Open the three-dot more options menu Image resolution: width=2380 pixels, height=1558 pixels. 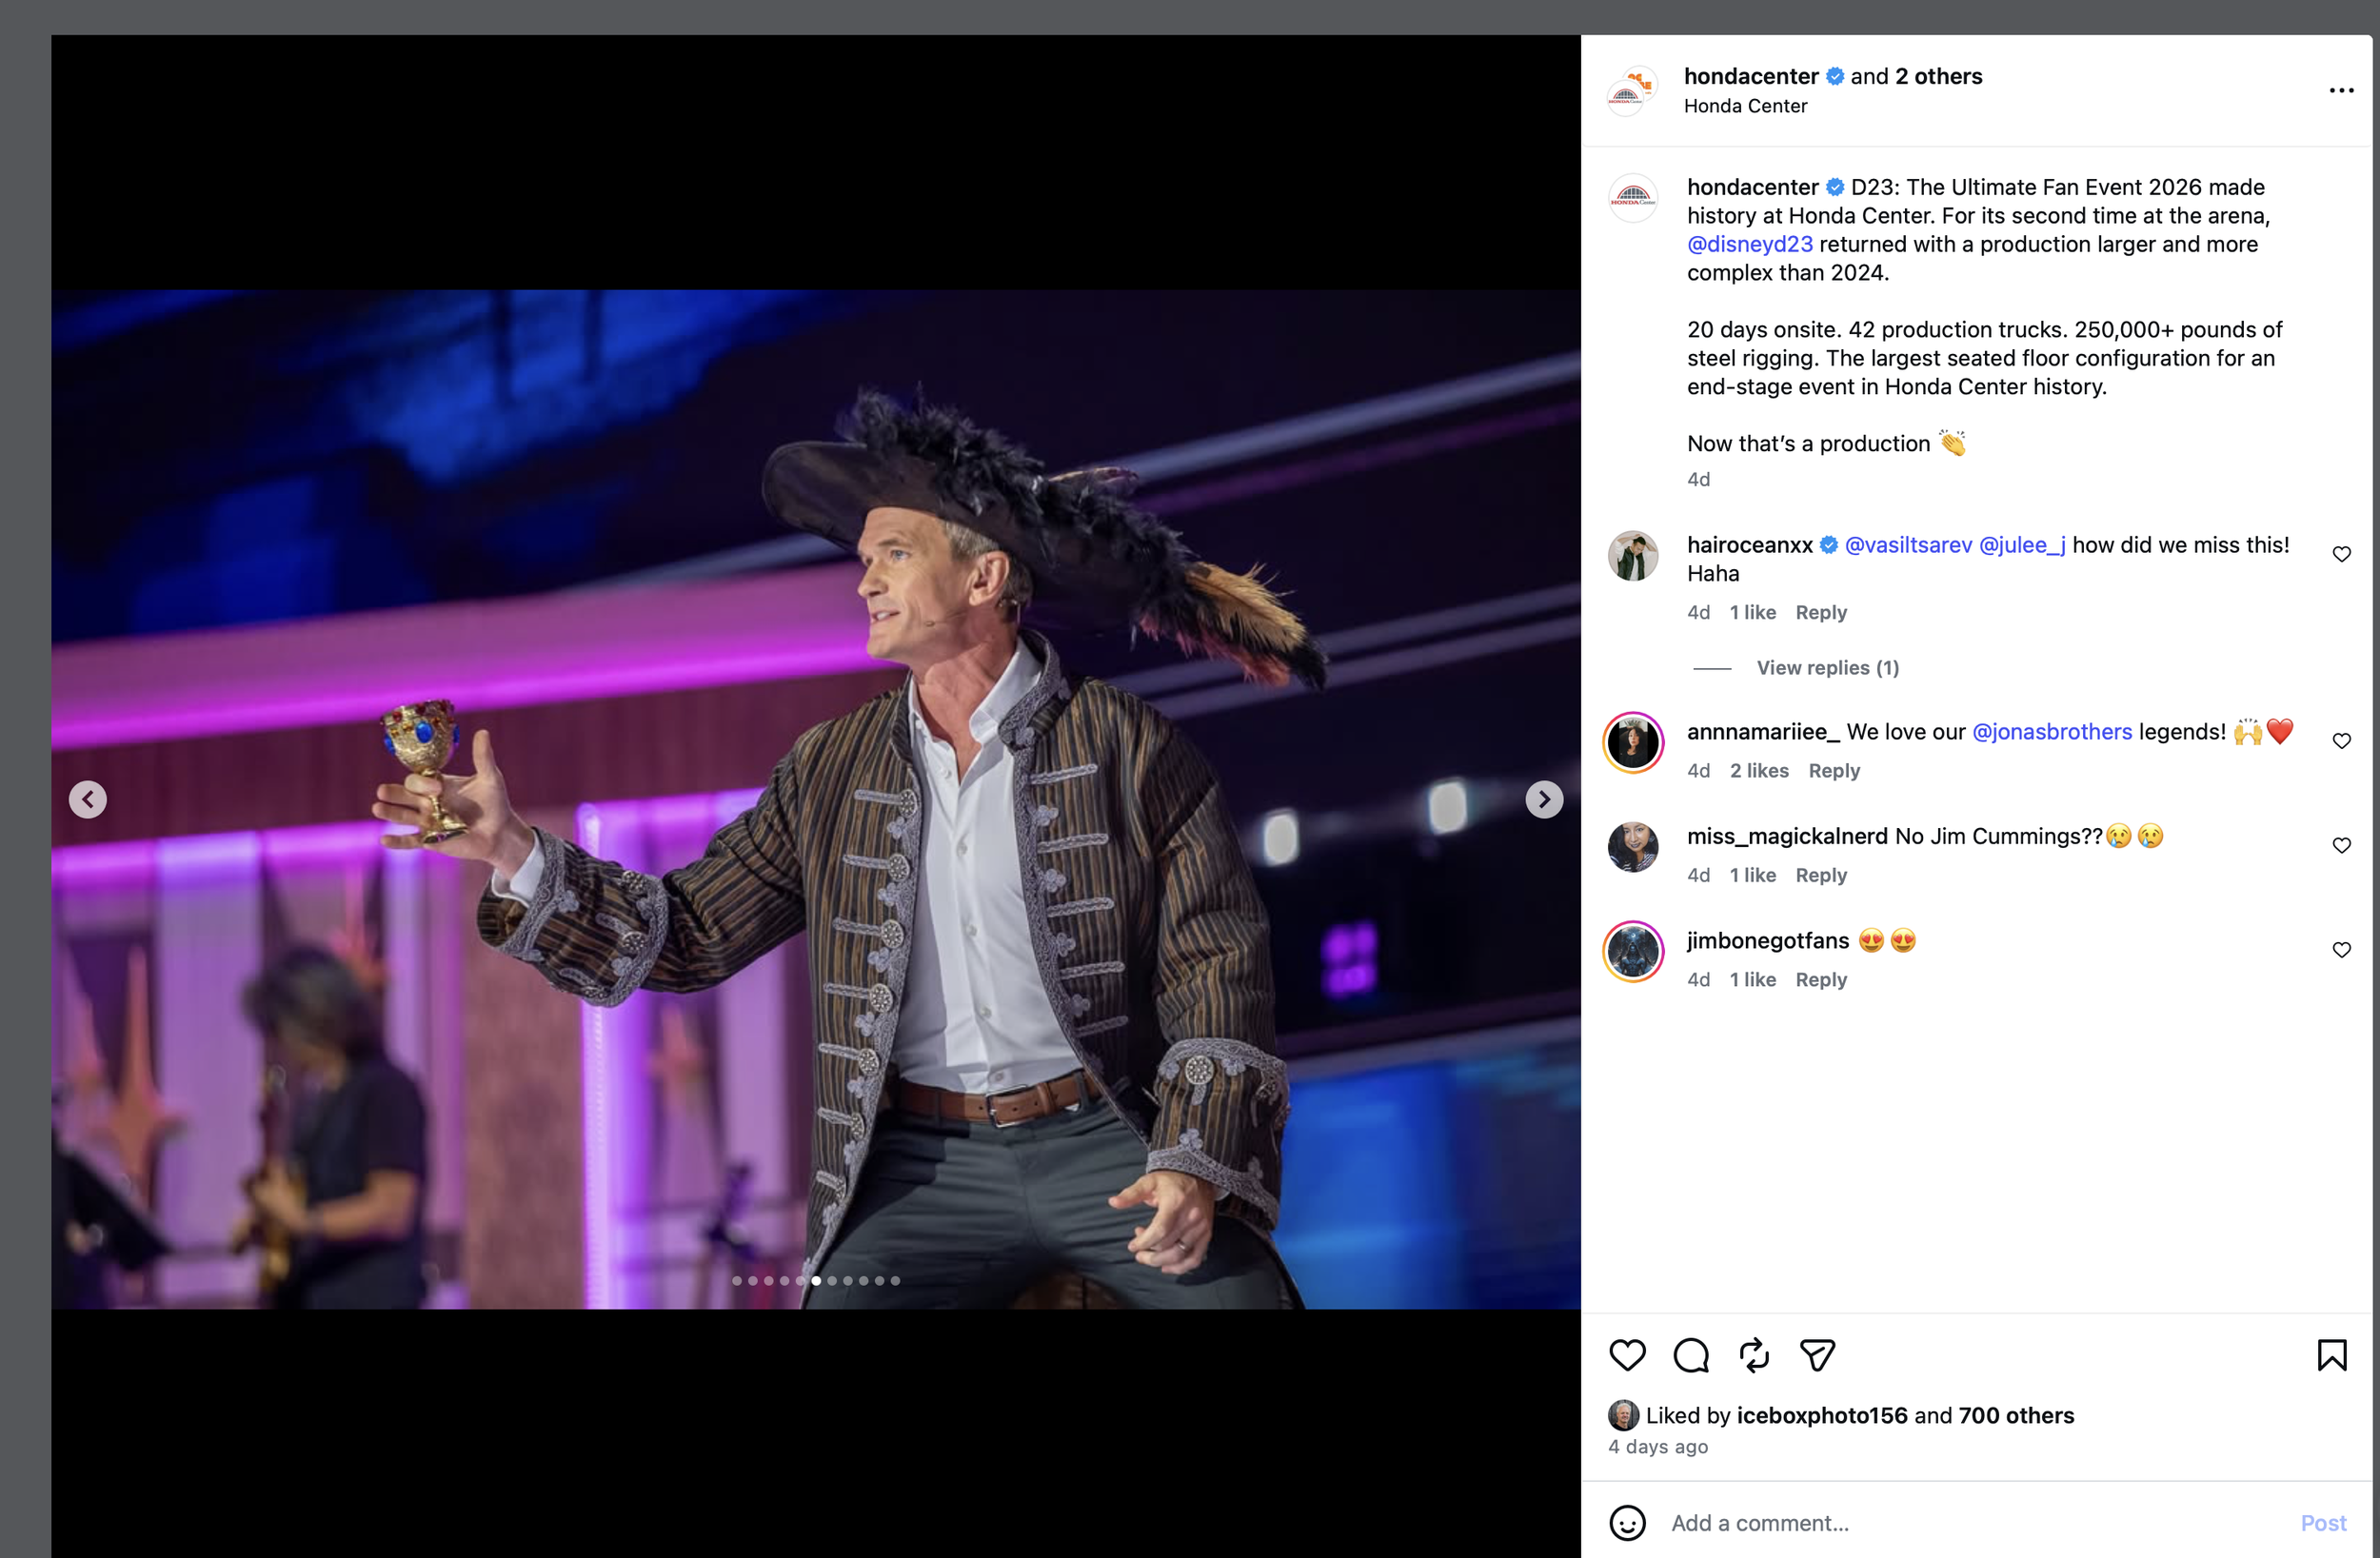point(2341,90)
